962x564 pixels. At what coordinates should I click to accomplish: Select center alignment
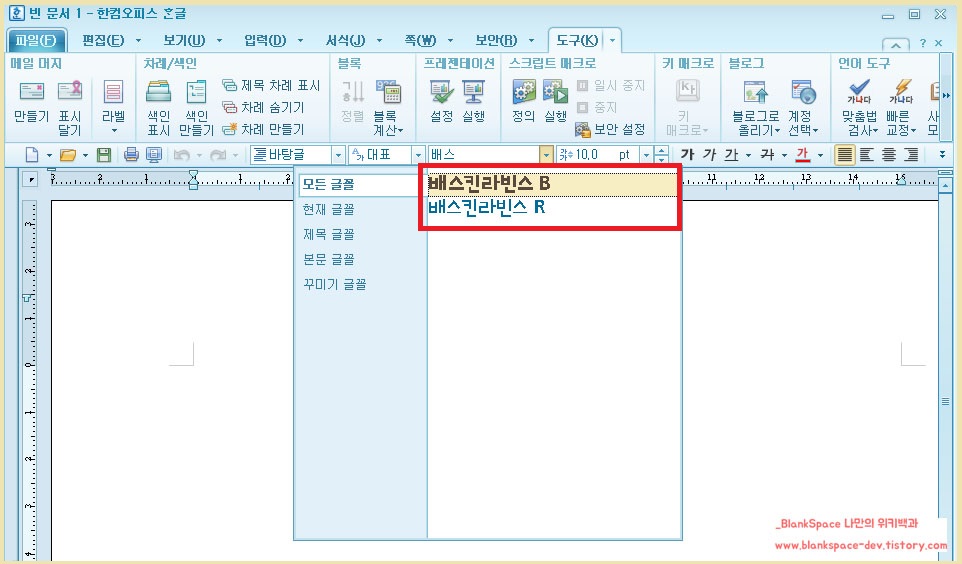click(x=888, y=155)
